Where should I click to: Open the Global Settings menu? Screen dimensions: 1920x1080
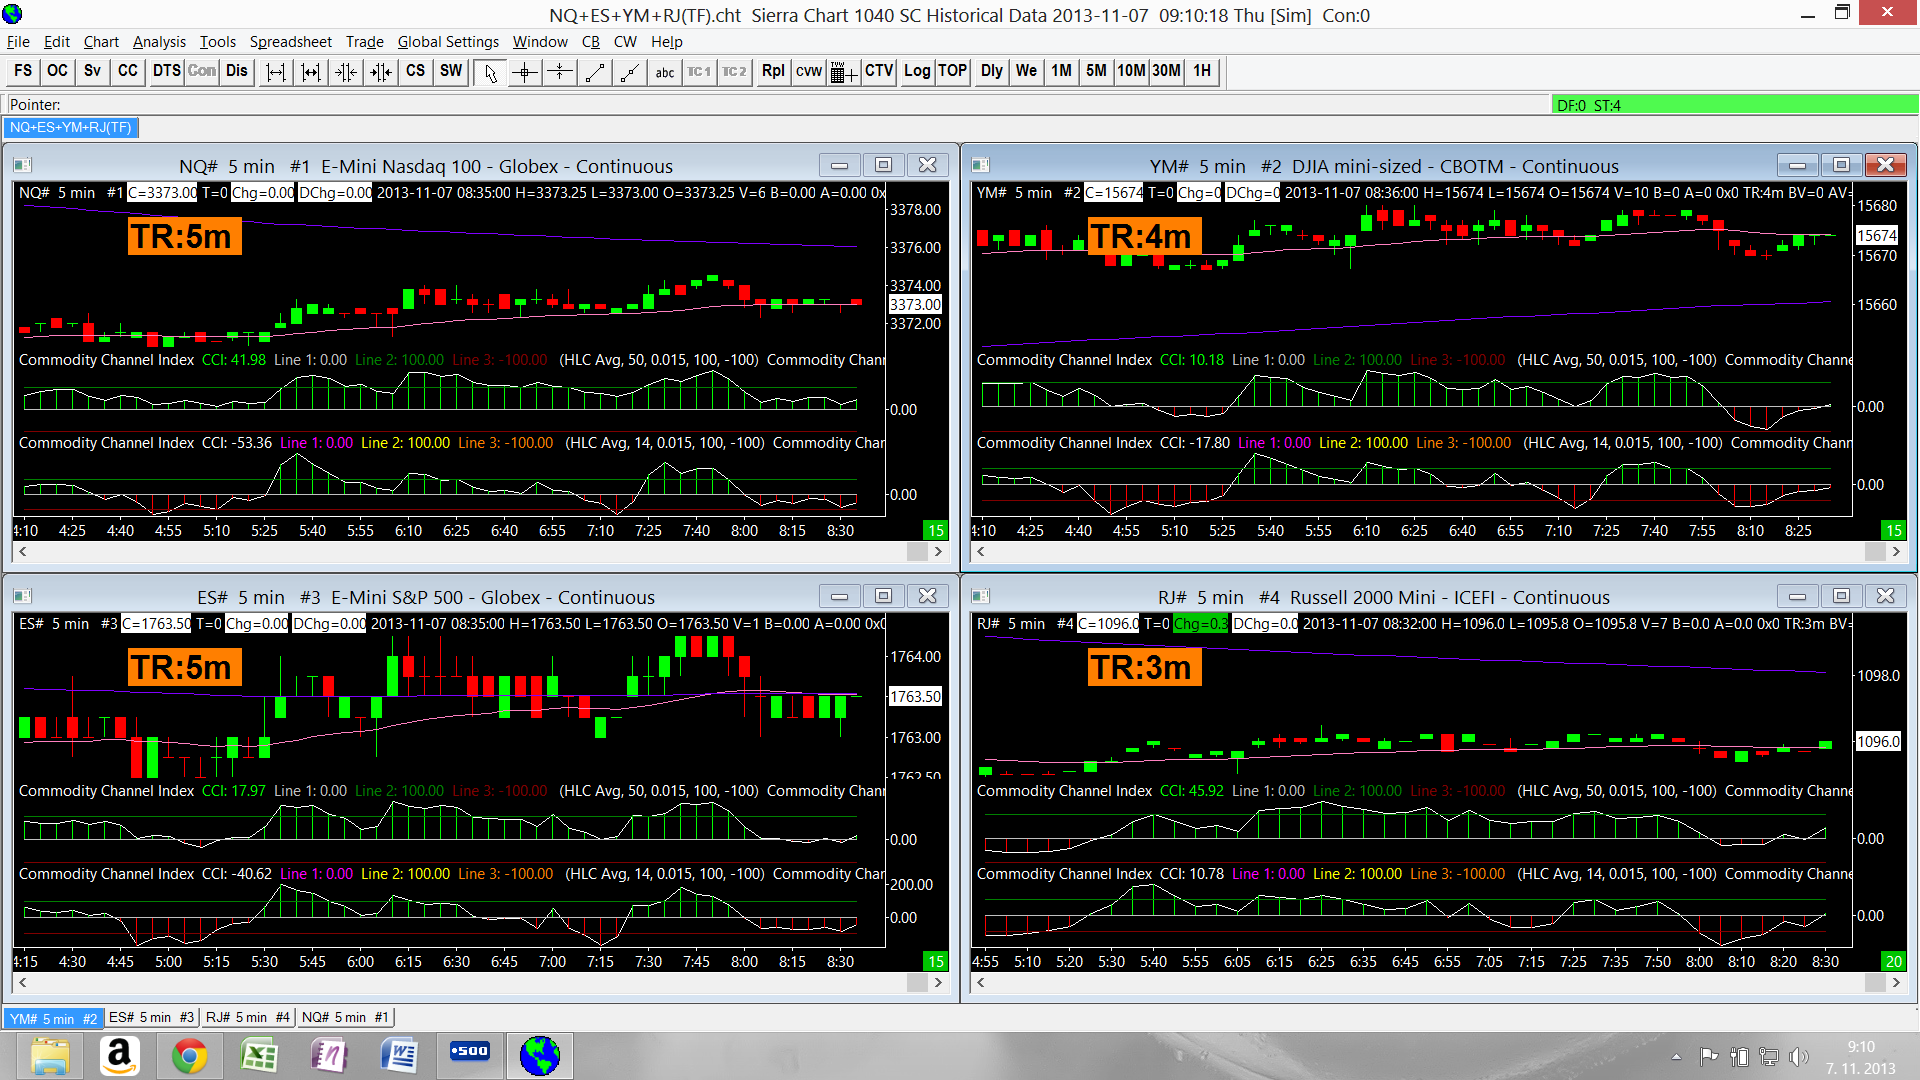click(447, 42)
